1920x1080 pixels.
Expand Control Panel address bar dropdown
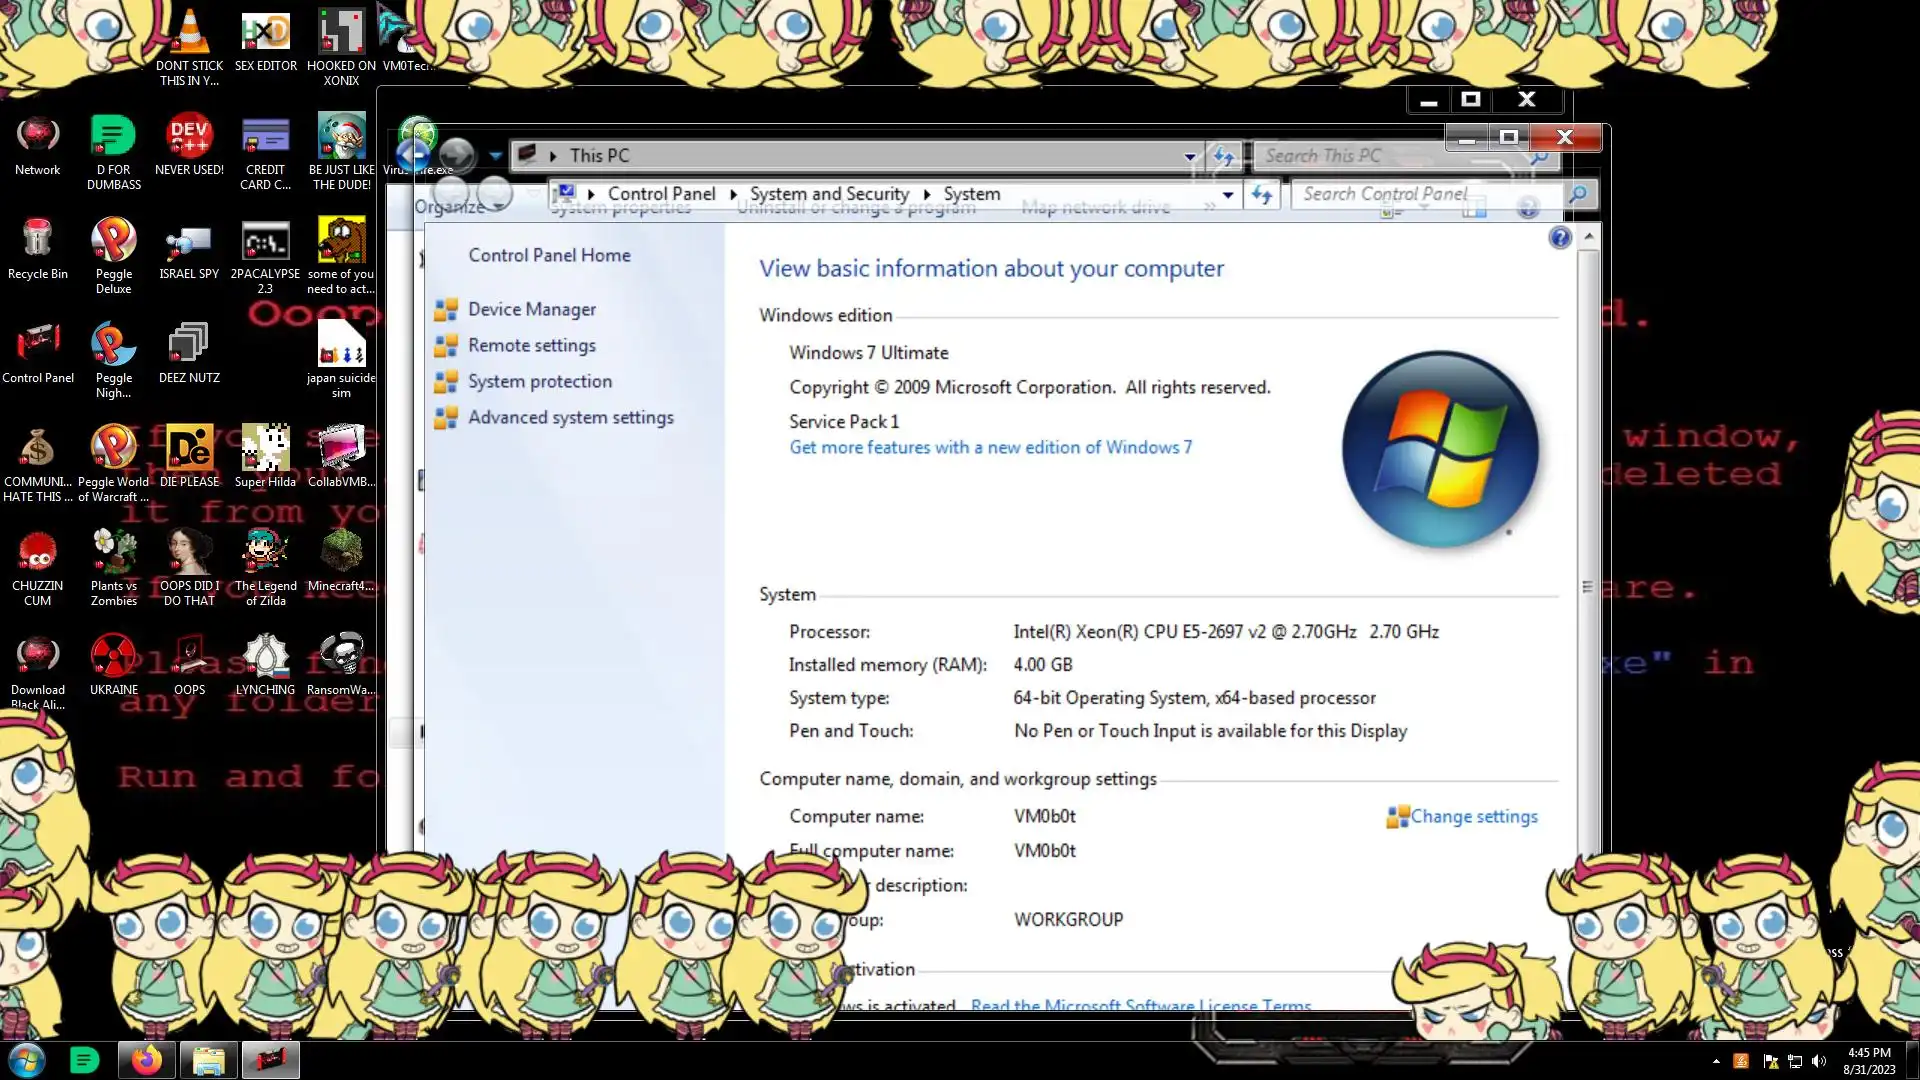point(1228,195)
